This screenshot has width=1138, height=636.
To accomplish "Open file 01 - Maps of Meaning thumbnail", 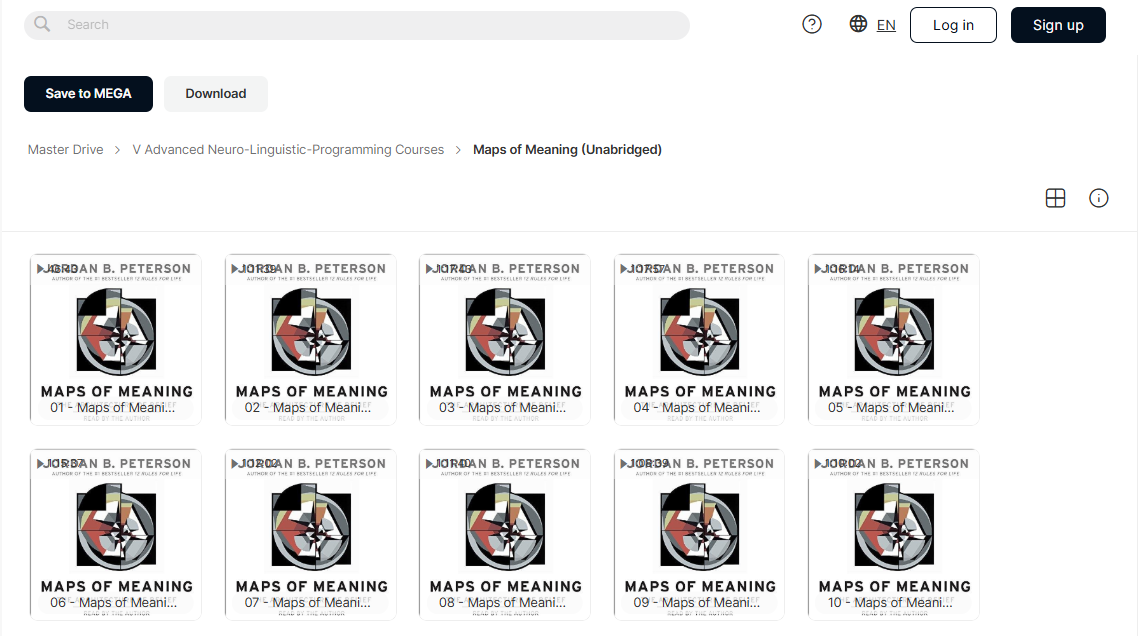I will 116,339.
